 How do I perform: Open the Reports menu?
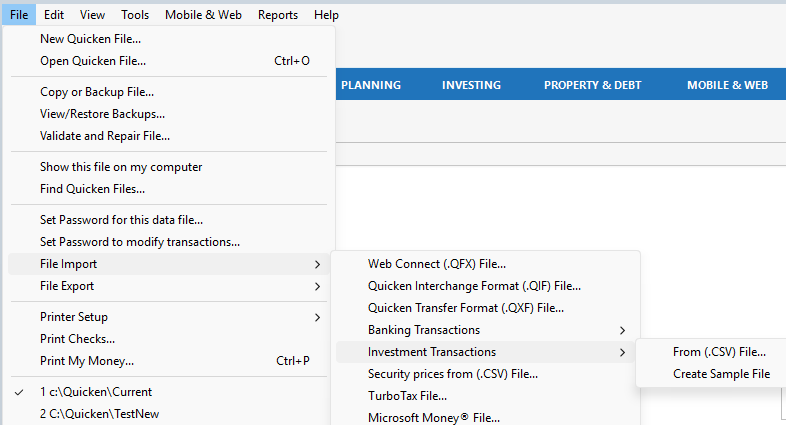click(278, 15)
